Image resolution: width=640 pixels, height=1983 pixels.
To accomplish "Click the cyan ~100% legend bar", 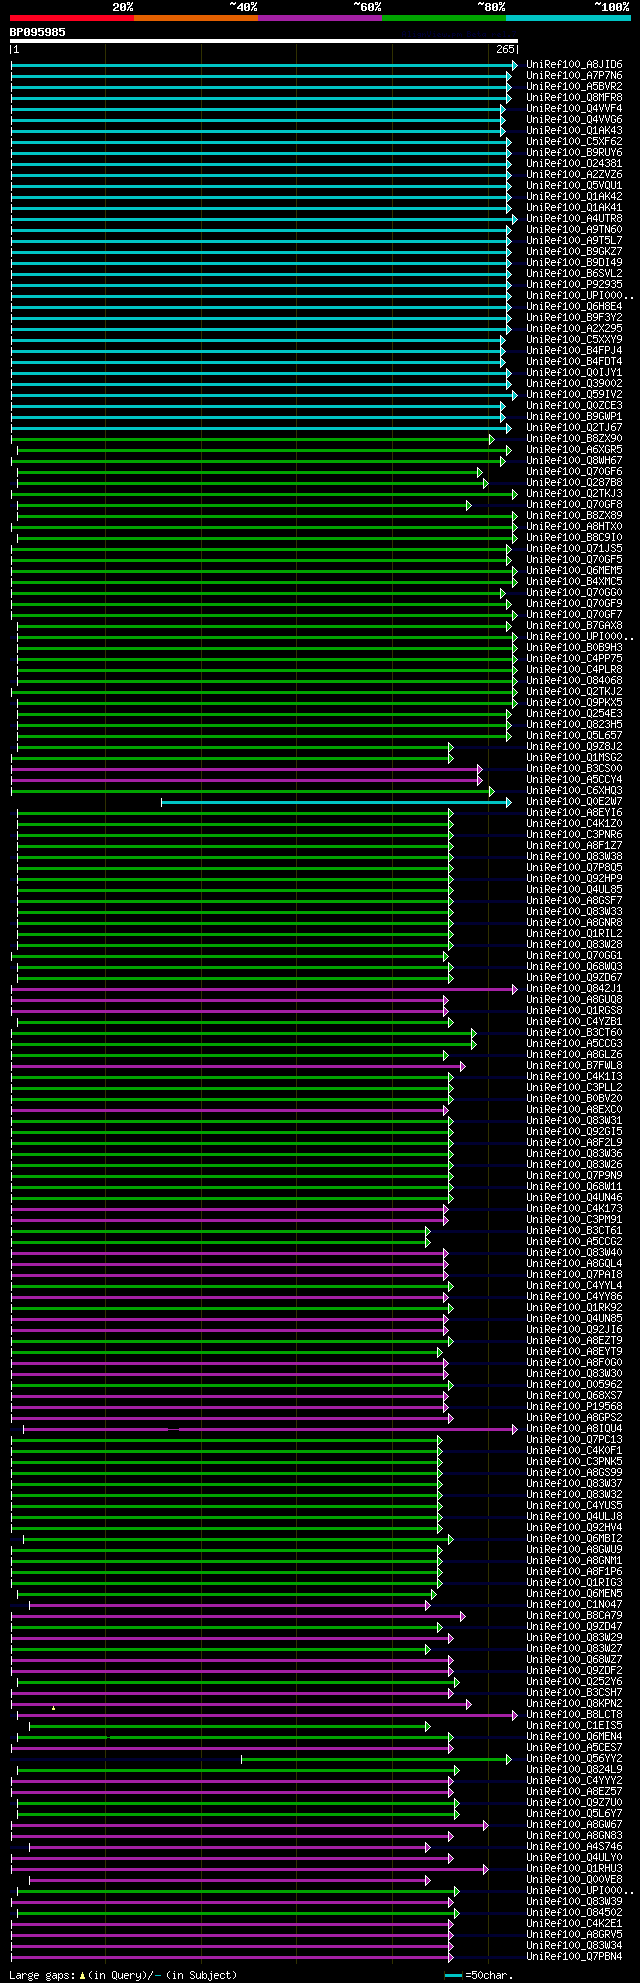I will pos(567,17).
